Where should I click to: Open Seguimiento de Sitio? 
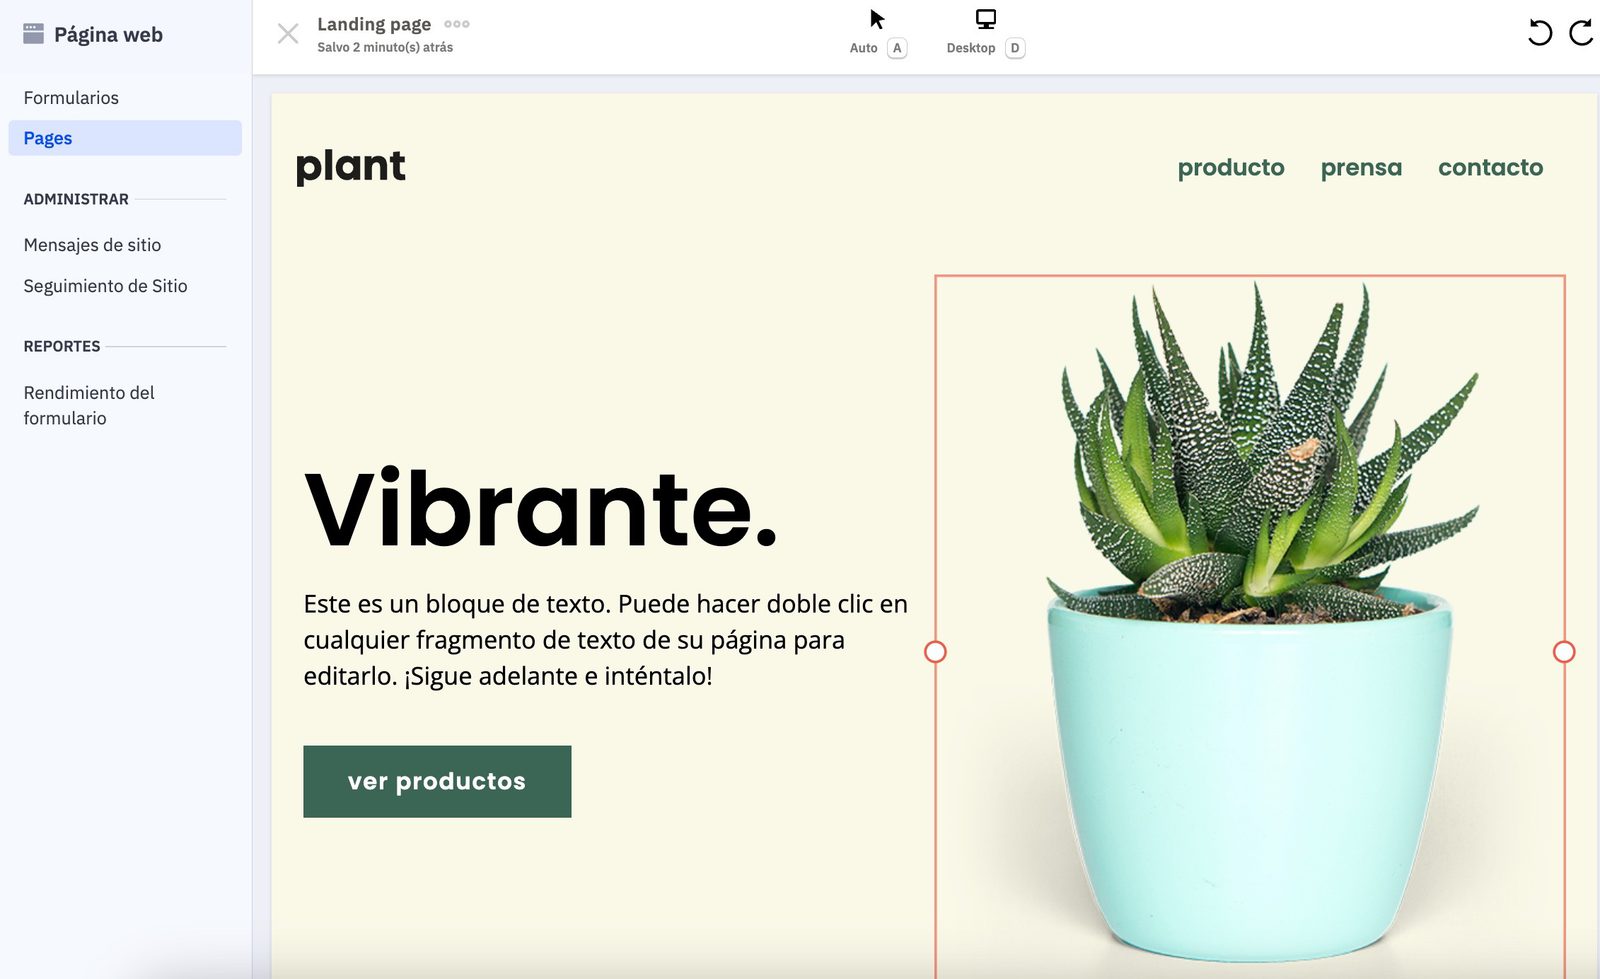coord(105,286)
